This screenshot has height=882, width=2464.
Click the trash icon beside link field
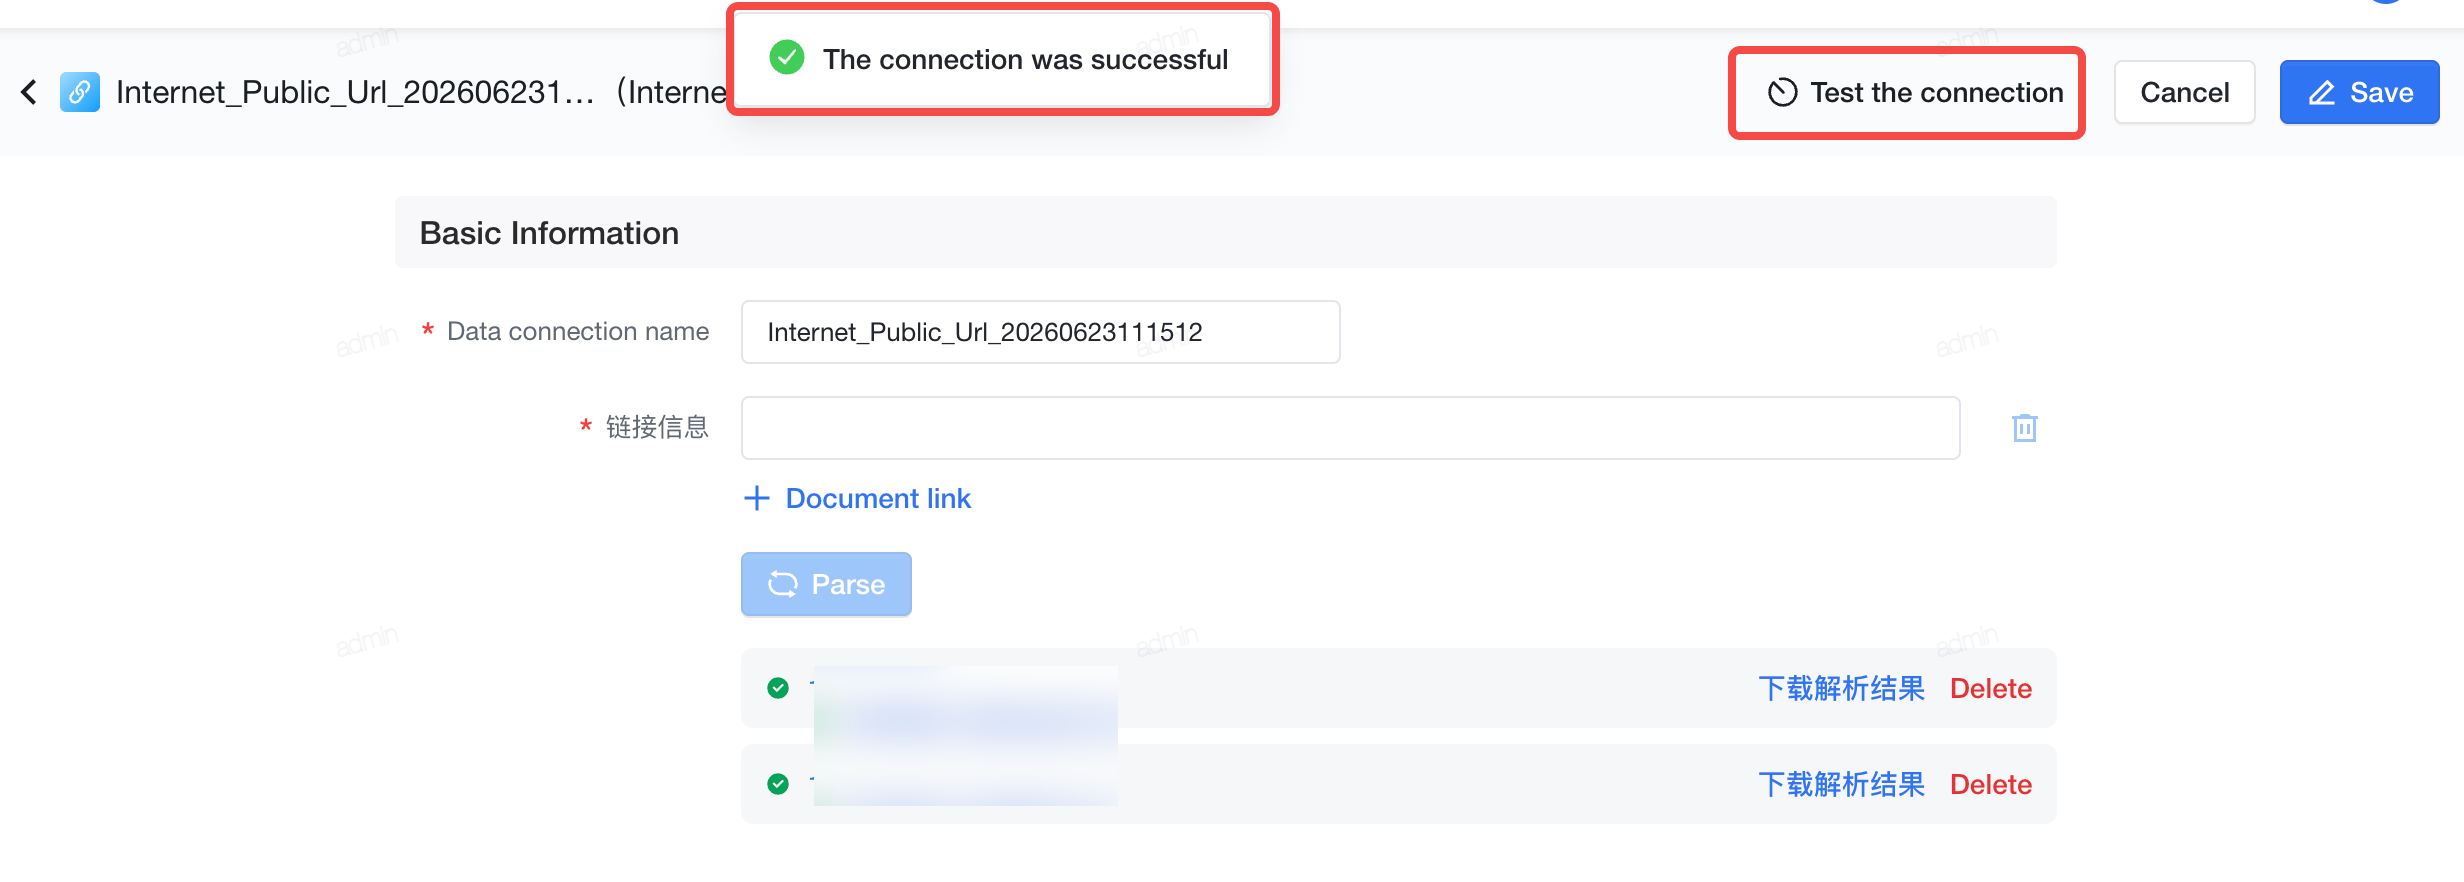point(2024,428)
